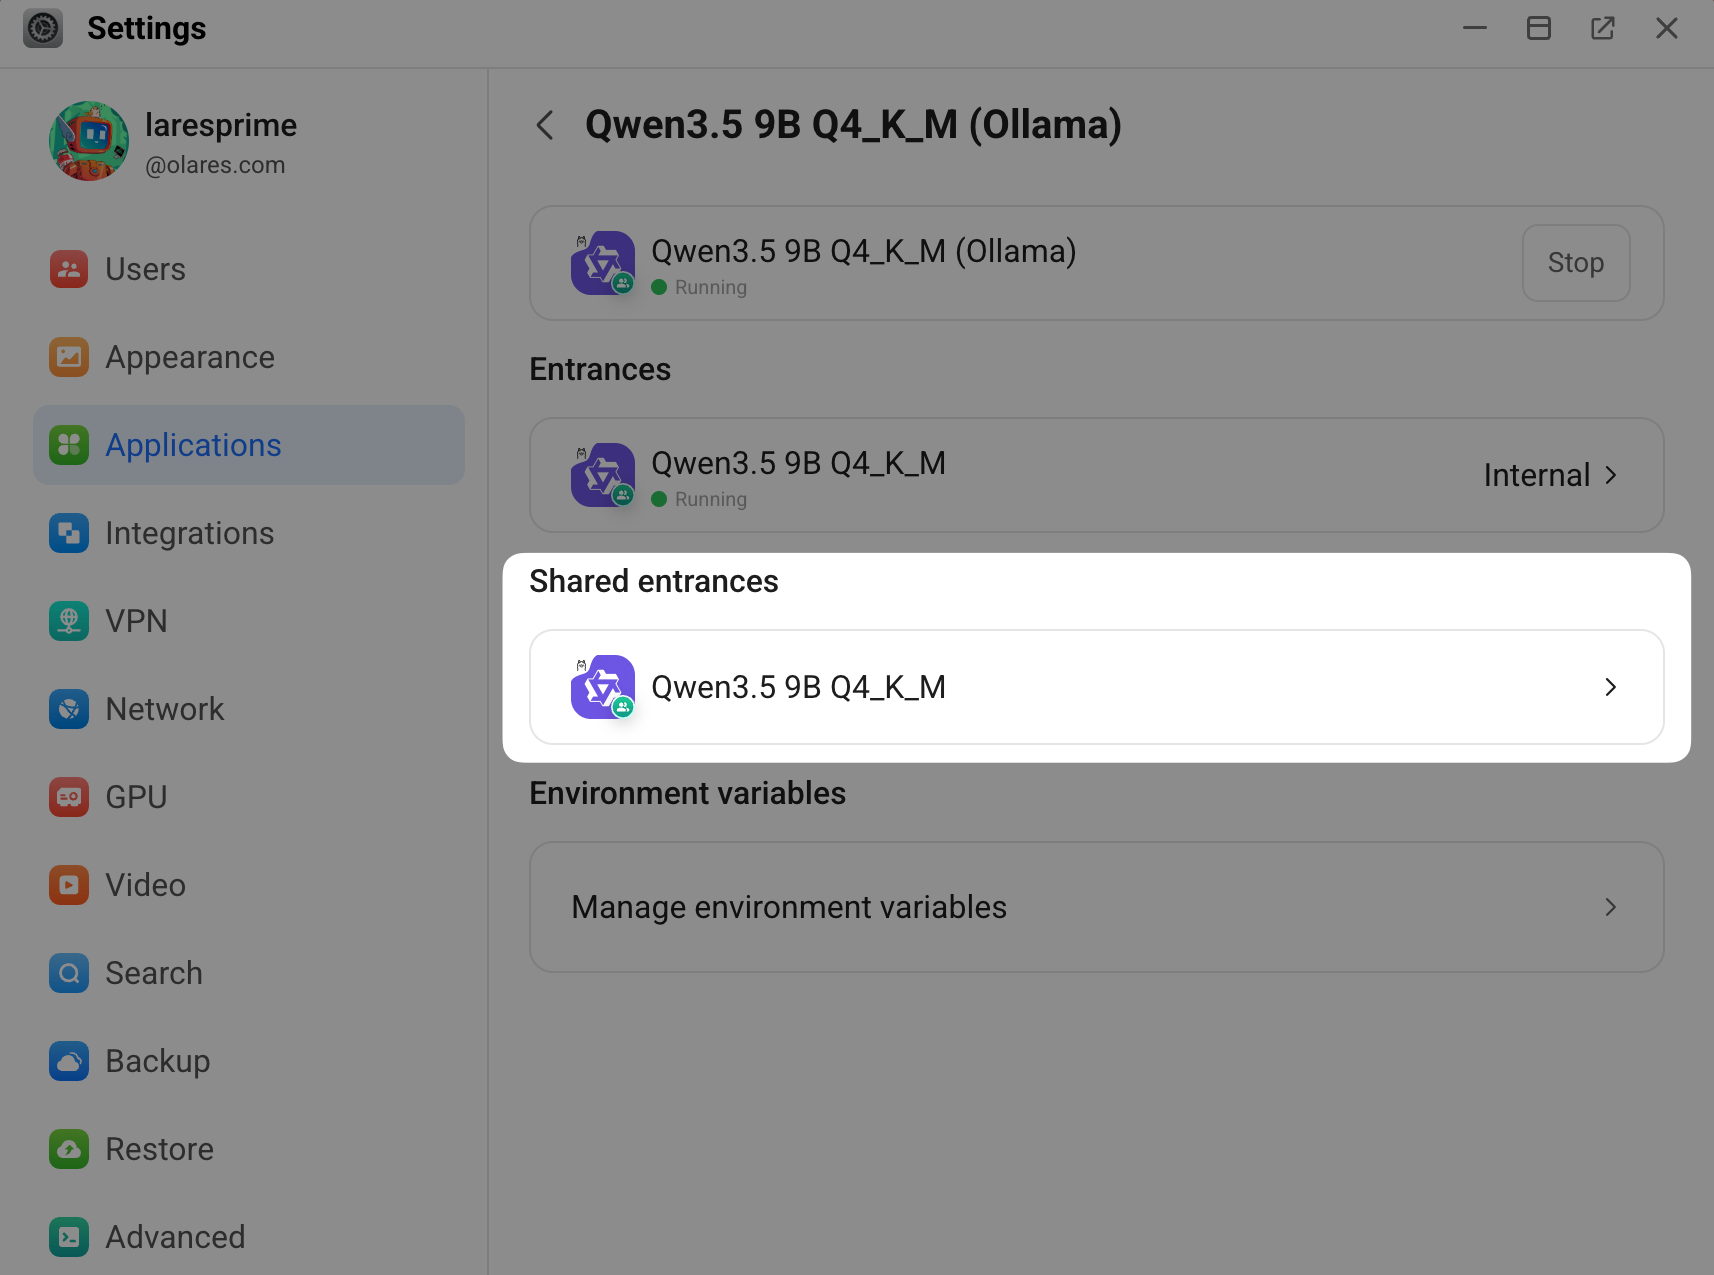Select the VPN sidebar icon
Viewport: 1714px width, 1275px height.
(x=68, y=621)
